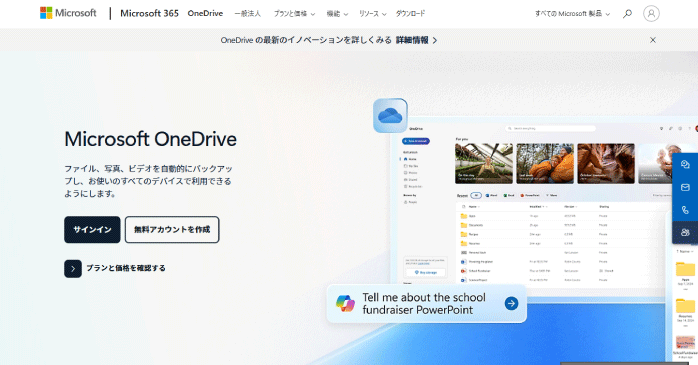The image size is (698, 365).
Task: Expand すべての Microsoft 製品 dropdown
Action: [572, 14]
